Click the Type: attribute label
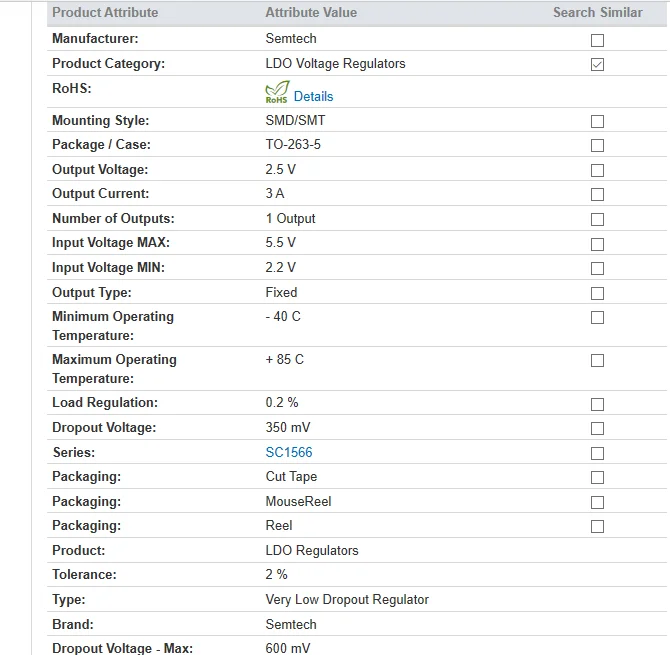 click(x=69, y=600)
